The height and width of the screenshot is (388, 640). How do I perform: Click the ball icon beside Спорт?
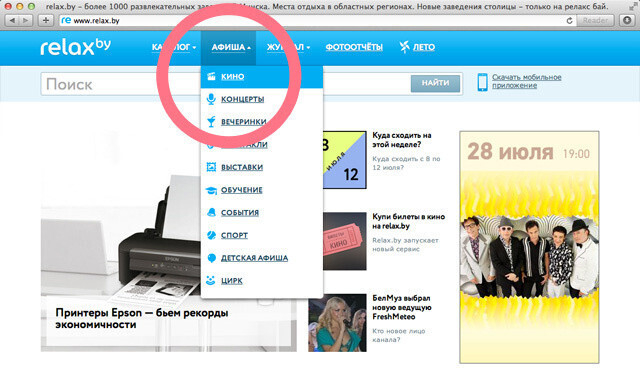(211, 235)
